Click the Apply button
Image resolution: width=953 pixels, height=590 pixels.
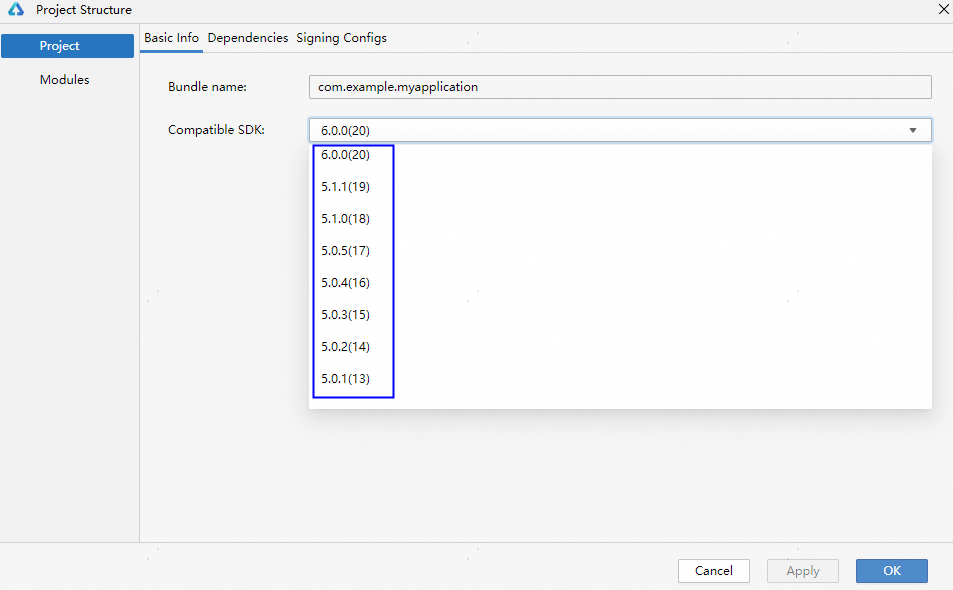(803, 571)
